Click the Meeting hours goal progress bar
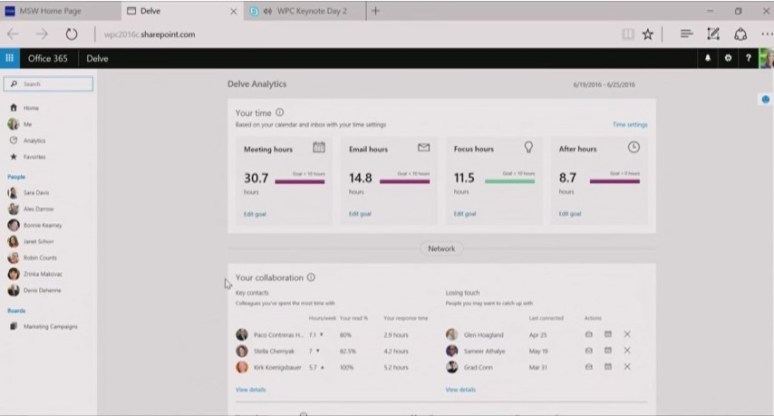 (x=300, y=182)
